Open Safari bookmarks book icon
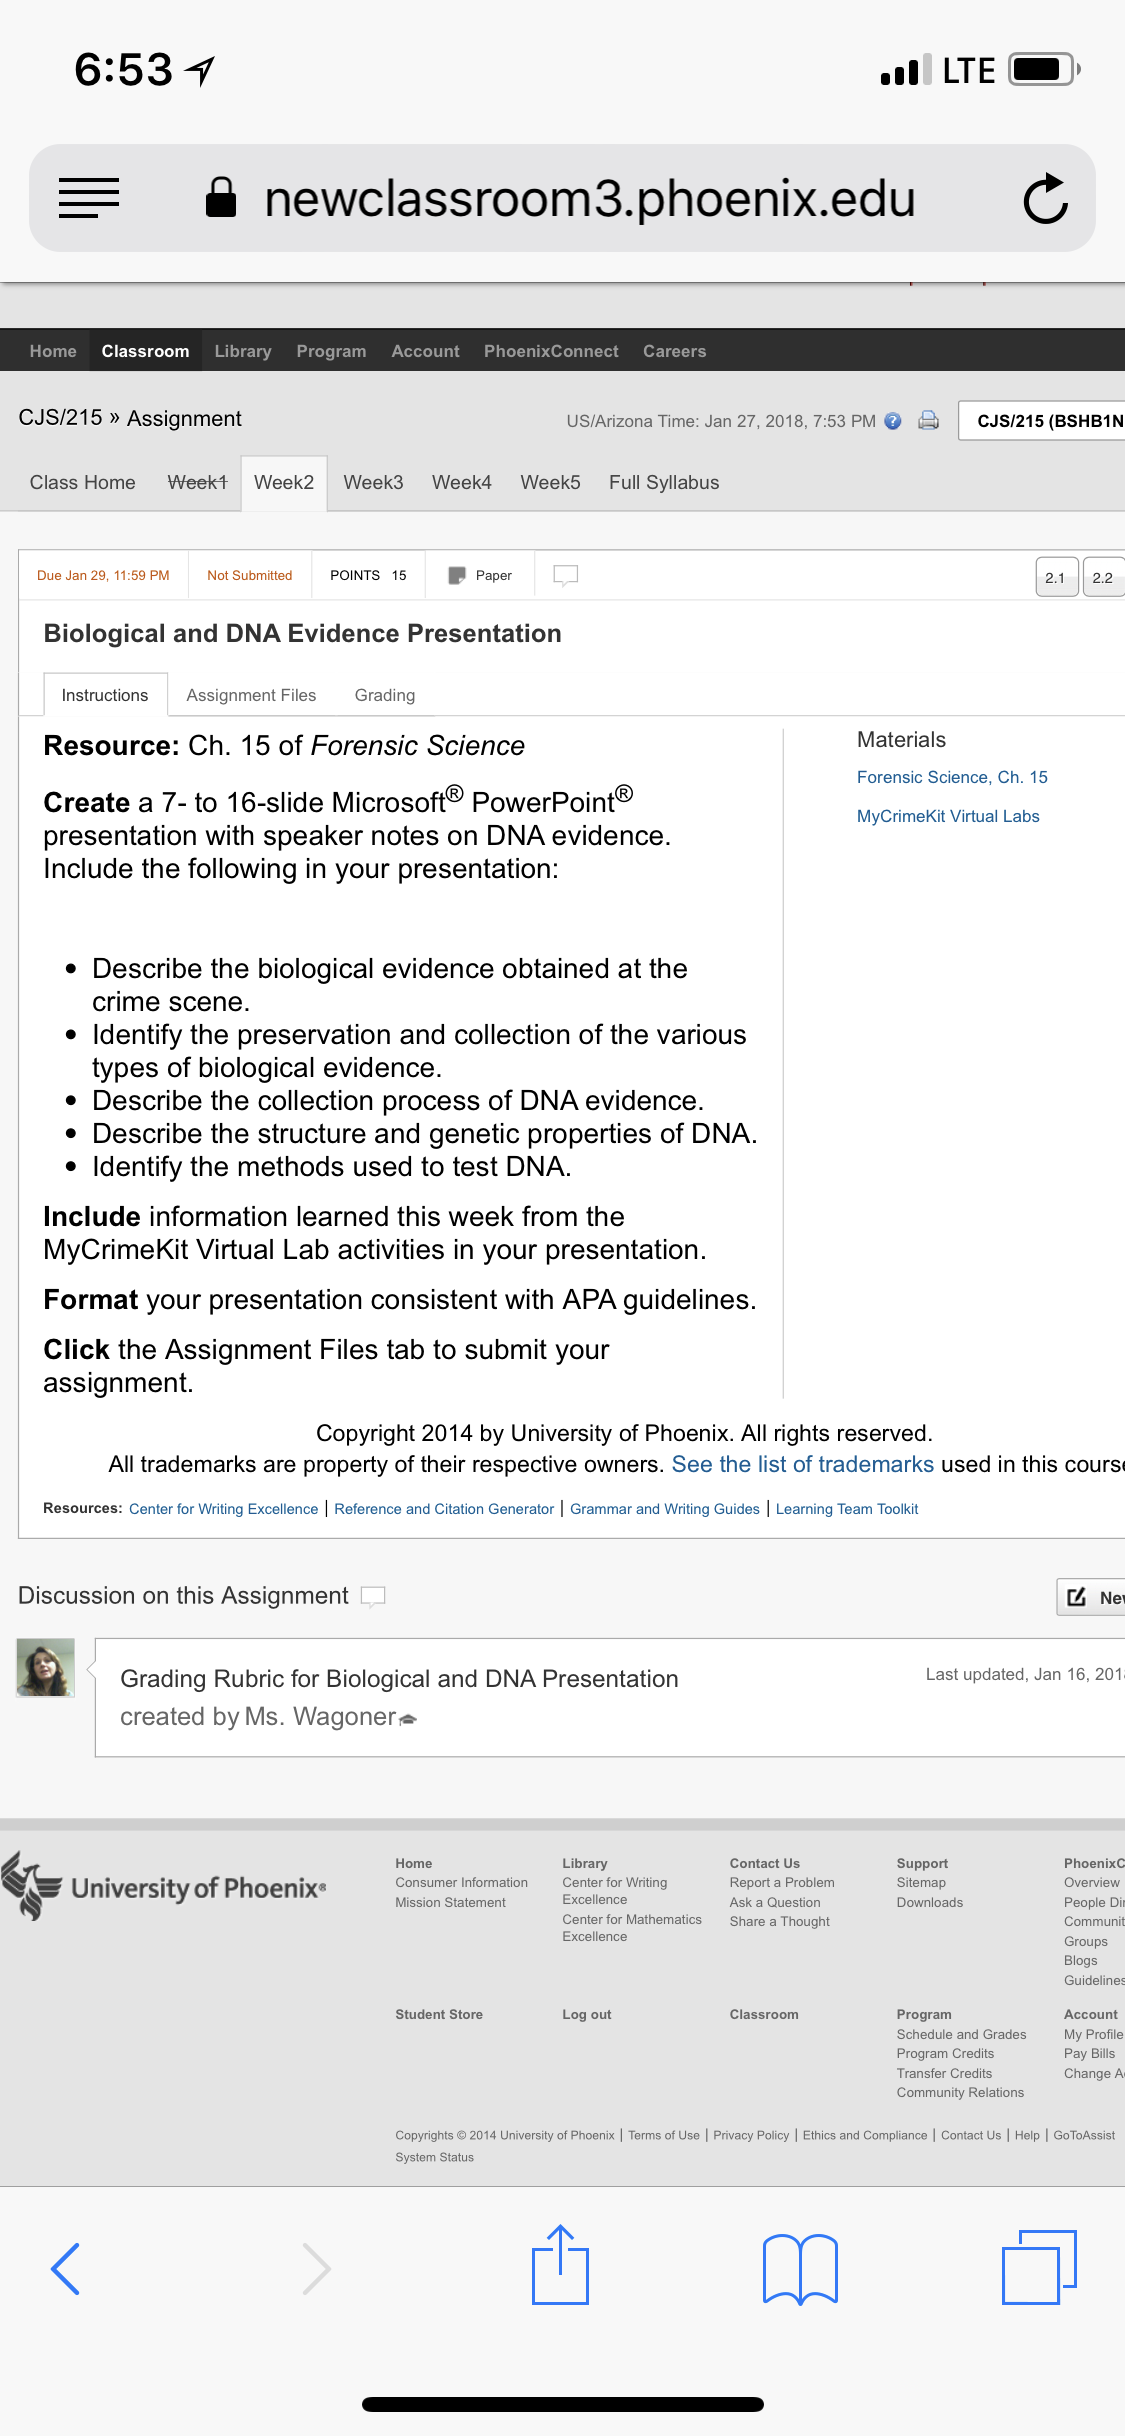The width and height of the screenshot is (1125, 2436). (x=800, y=2269)
